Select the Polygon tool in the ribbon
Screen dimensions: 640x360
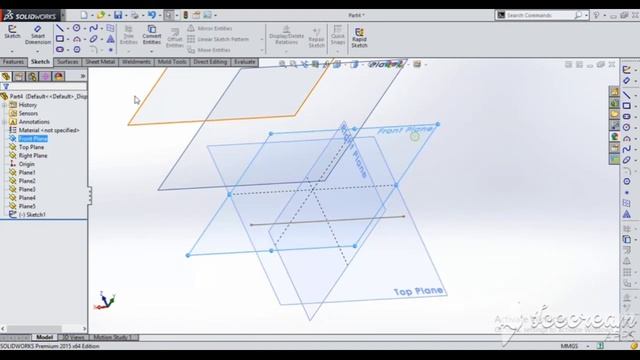(77, 50)
